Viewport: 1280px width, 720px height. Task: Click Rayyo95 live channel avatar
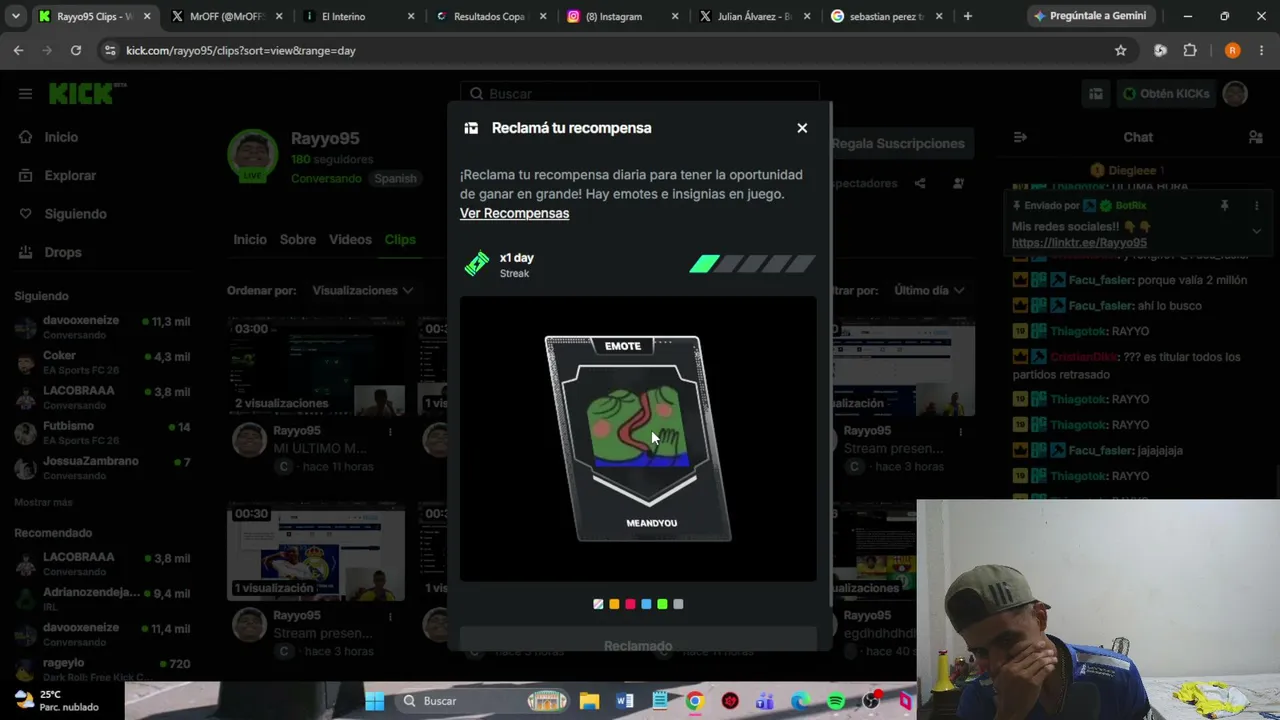pos(252,155)
